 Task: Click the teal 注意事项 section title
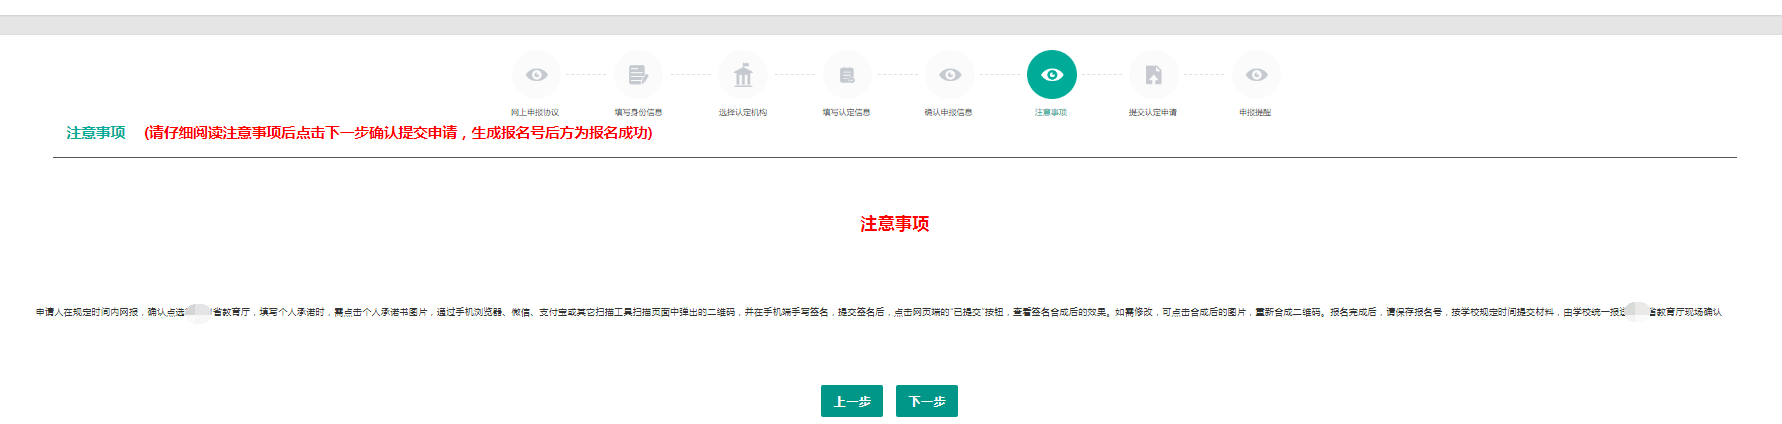(96, 133)
